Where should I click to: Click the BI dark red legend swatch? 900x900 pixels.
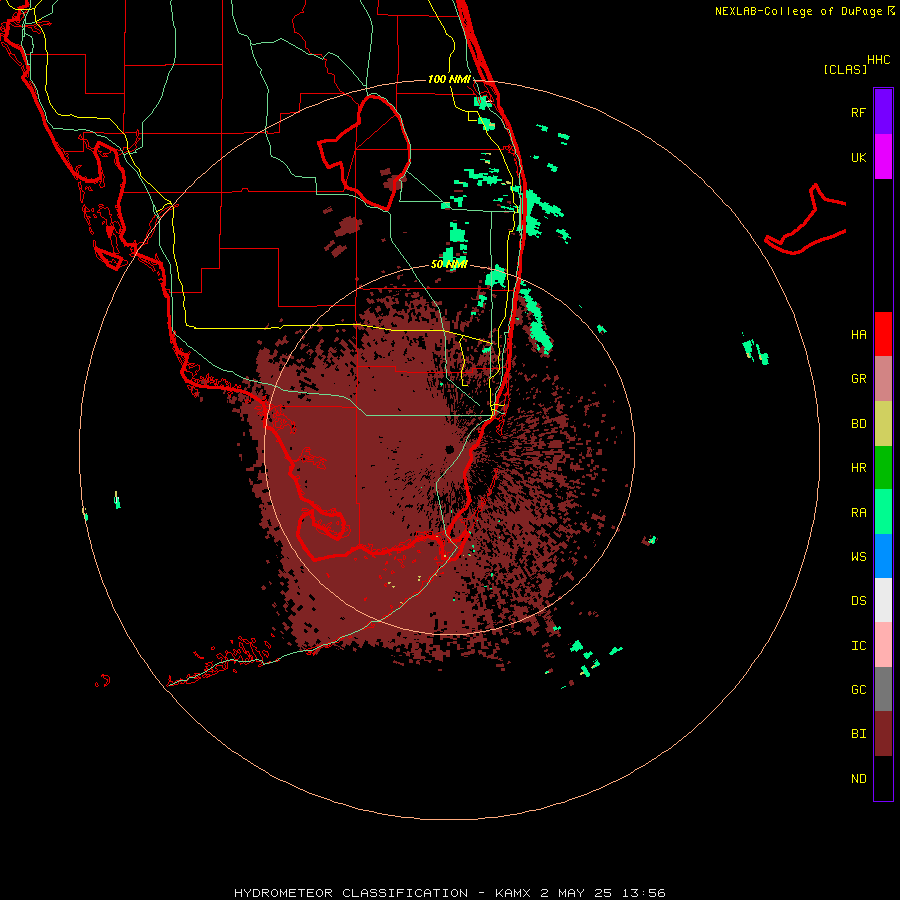coord(883,734)
